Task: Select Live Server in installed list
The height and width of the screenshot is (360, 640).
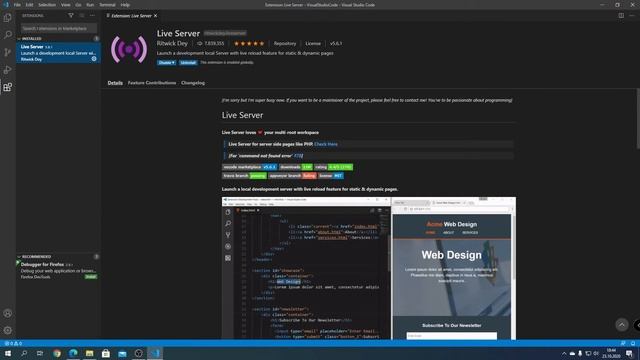Action: tap(58, 53)
